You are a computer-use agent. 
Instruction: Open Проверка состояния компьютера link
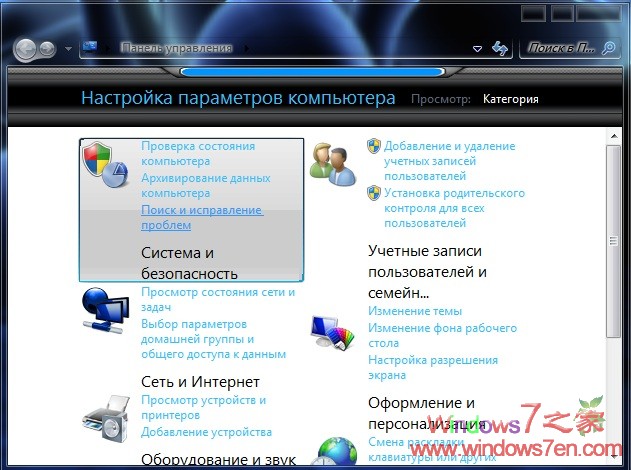click(x=198, y=154)
